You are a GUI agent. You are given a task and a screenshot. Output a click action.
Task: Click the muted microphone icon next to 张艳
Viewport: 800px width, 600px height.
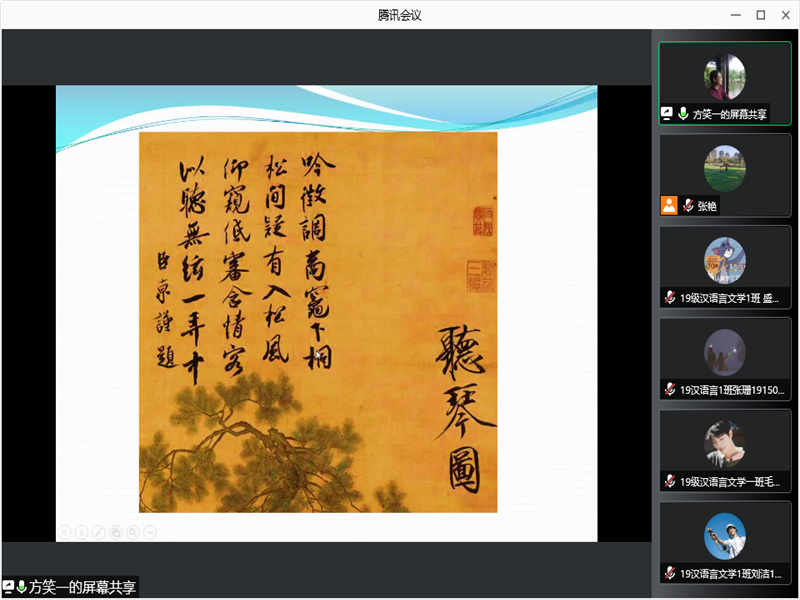688,205
